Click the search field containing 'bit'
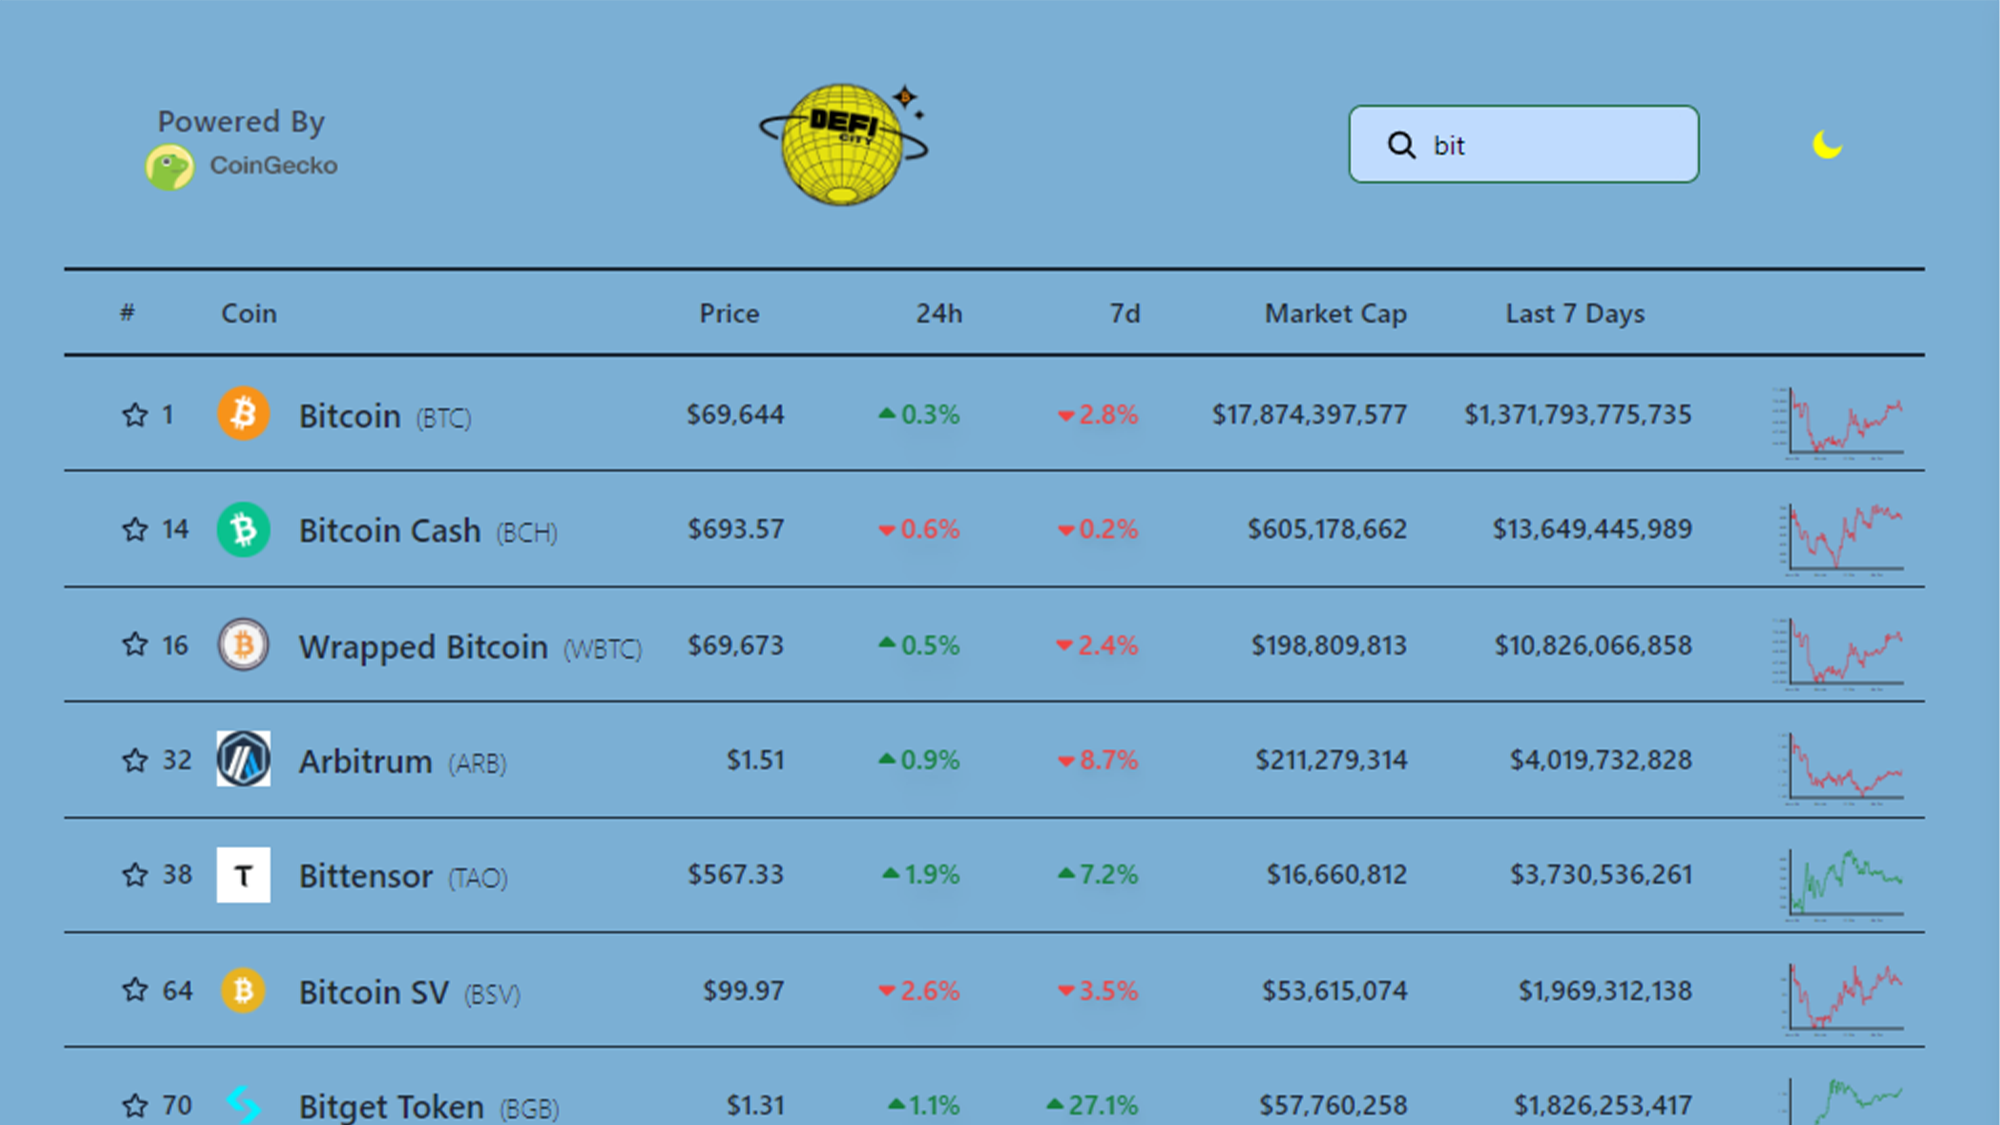Screen dimensions: 2000x1125 point(1523,144)
